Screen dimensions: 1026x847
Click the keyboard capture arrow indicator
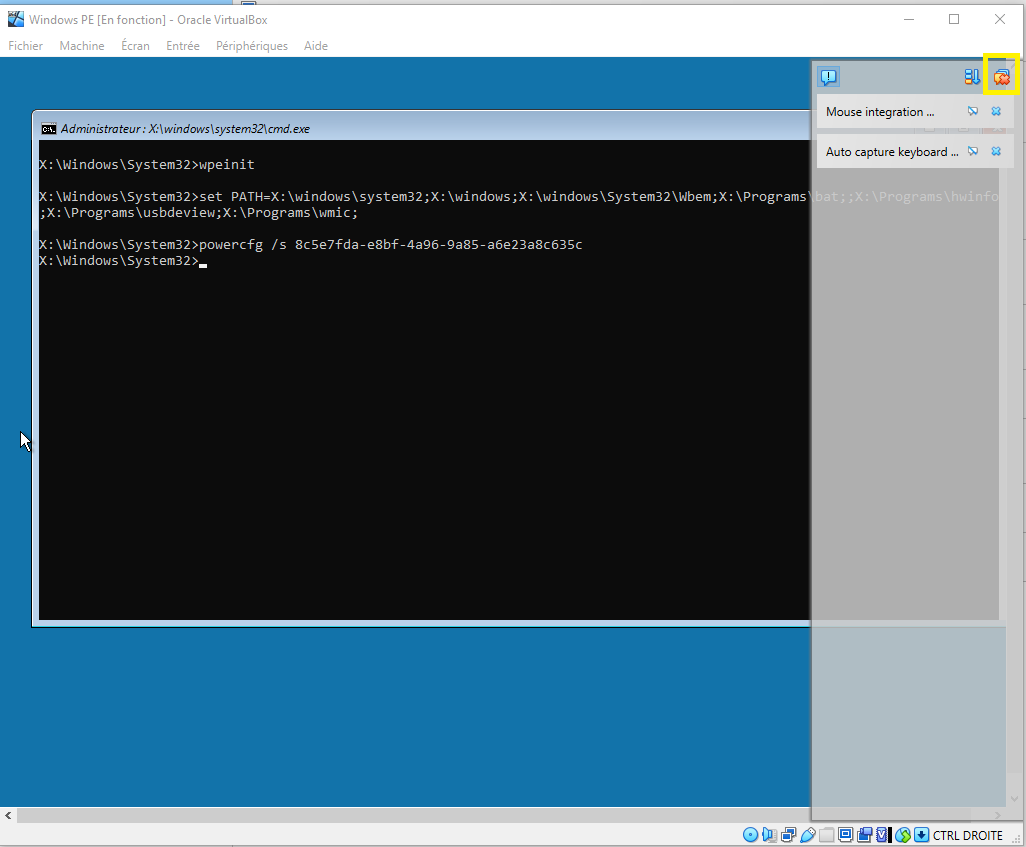921,835
